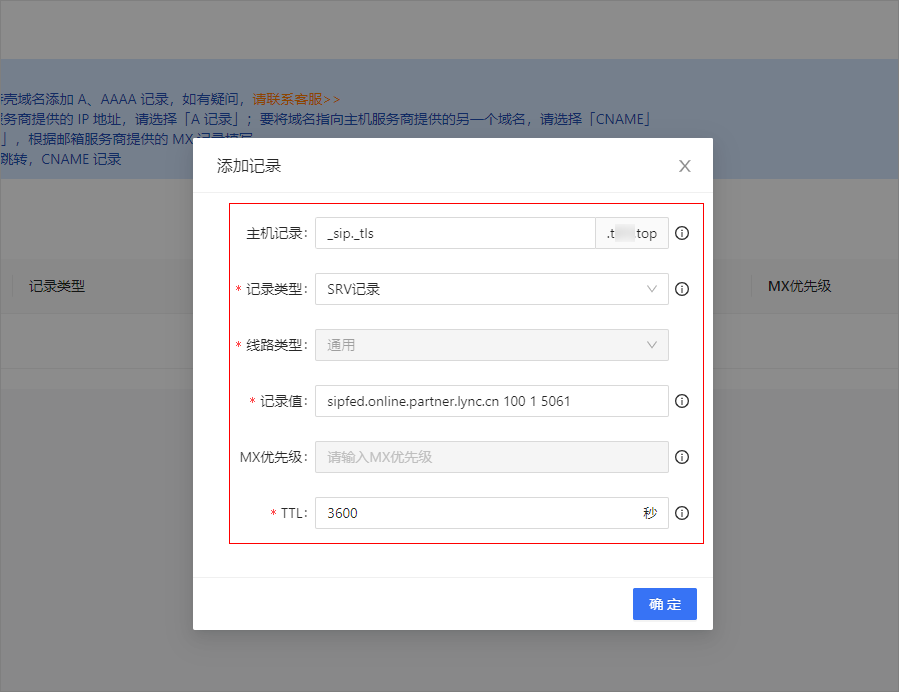Click the 秒 unit label in TTL field
The image size is (899, 692).
[x=650, y=513]
